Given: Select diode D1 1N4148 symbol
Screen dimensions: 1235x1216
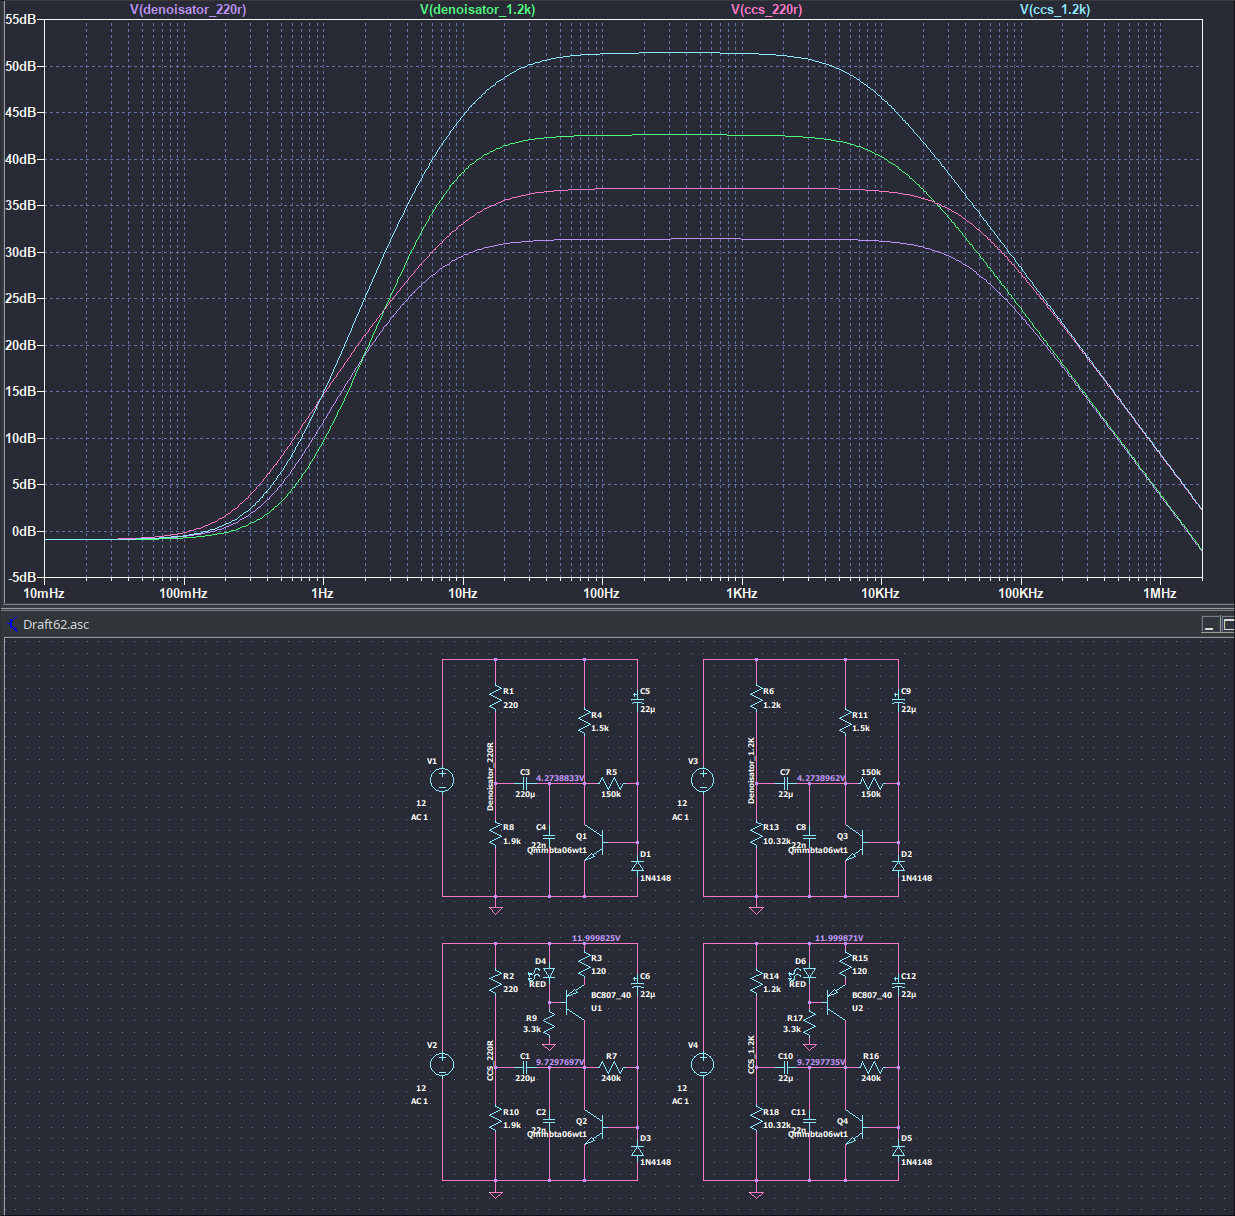Looking at the screenshot, I should (637, 866).
